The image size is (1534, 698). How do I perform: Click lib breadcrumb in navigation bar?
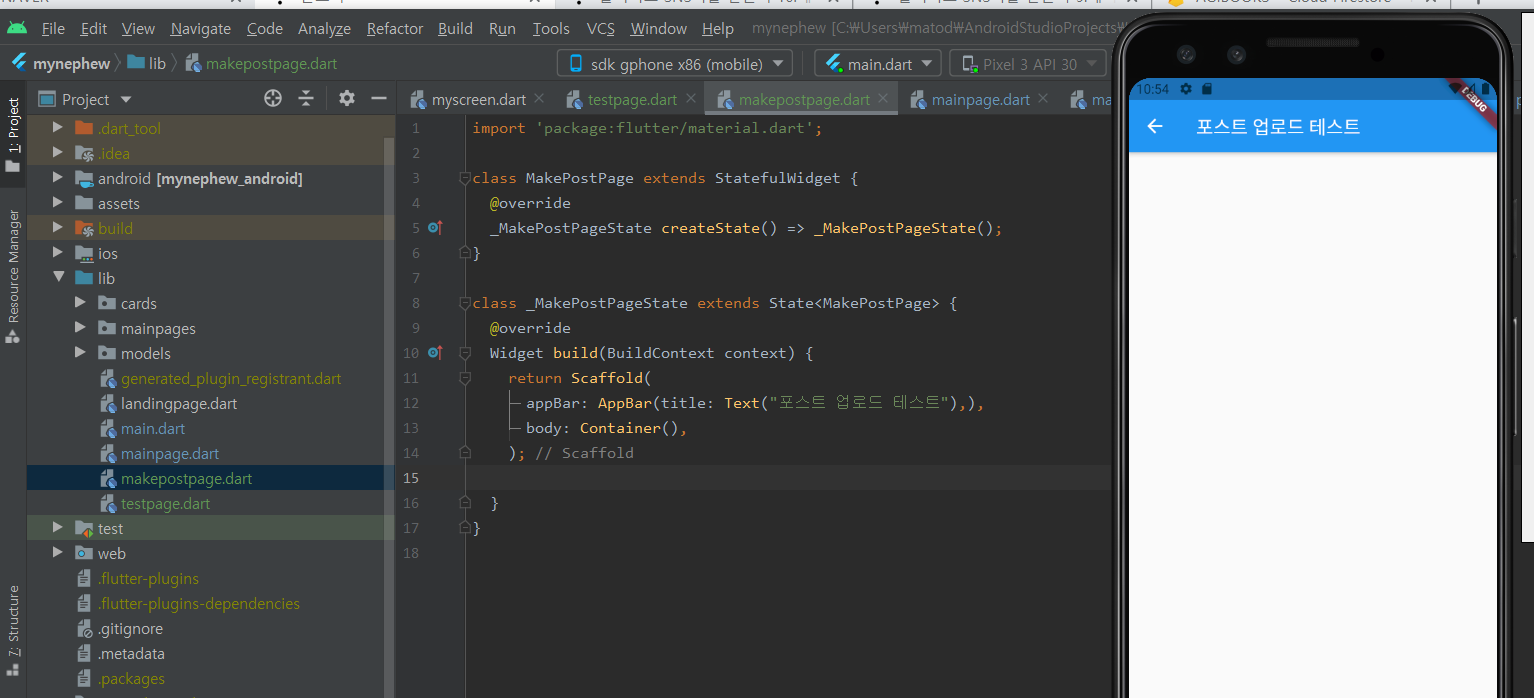coord(146,64)
